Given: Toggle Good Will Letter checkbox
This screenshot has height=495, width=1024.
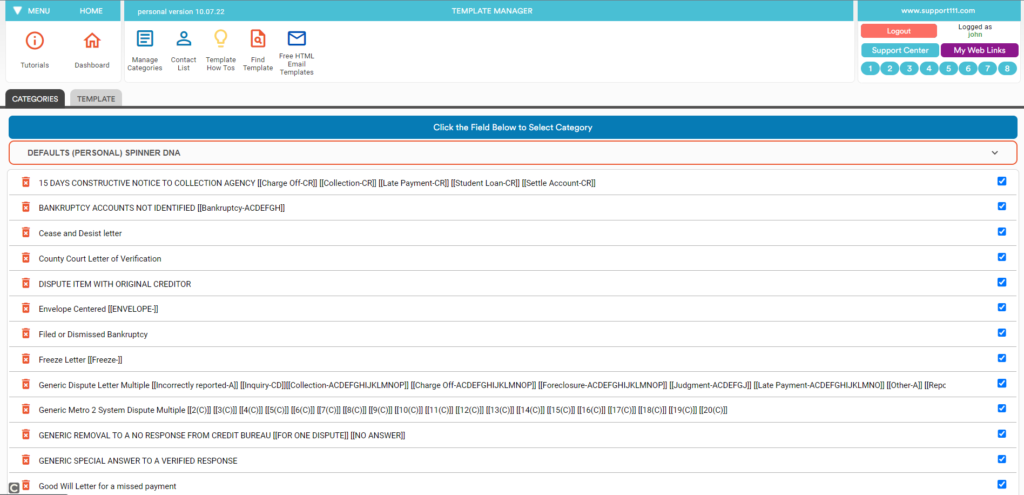Looking at the screenshot, I should tap(1002, 484).
